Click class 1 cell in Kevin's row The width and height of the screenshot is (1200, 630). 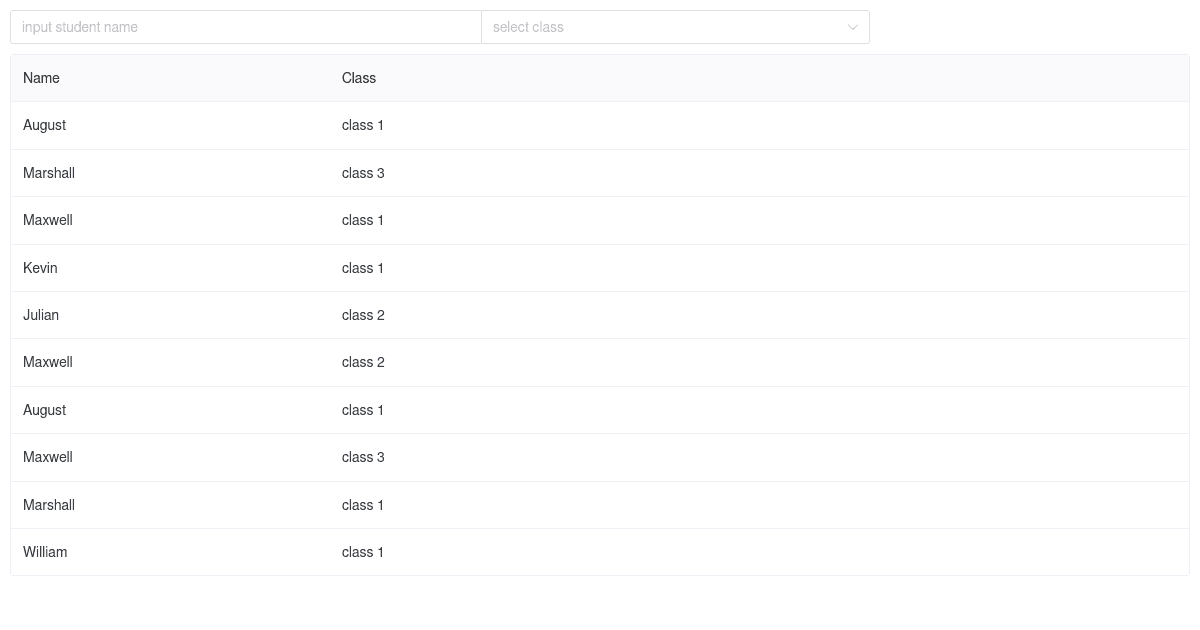click(x=362, y=267)
